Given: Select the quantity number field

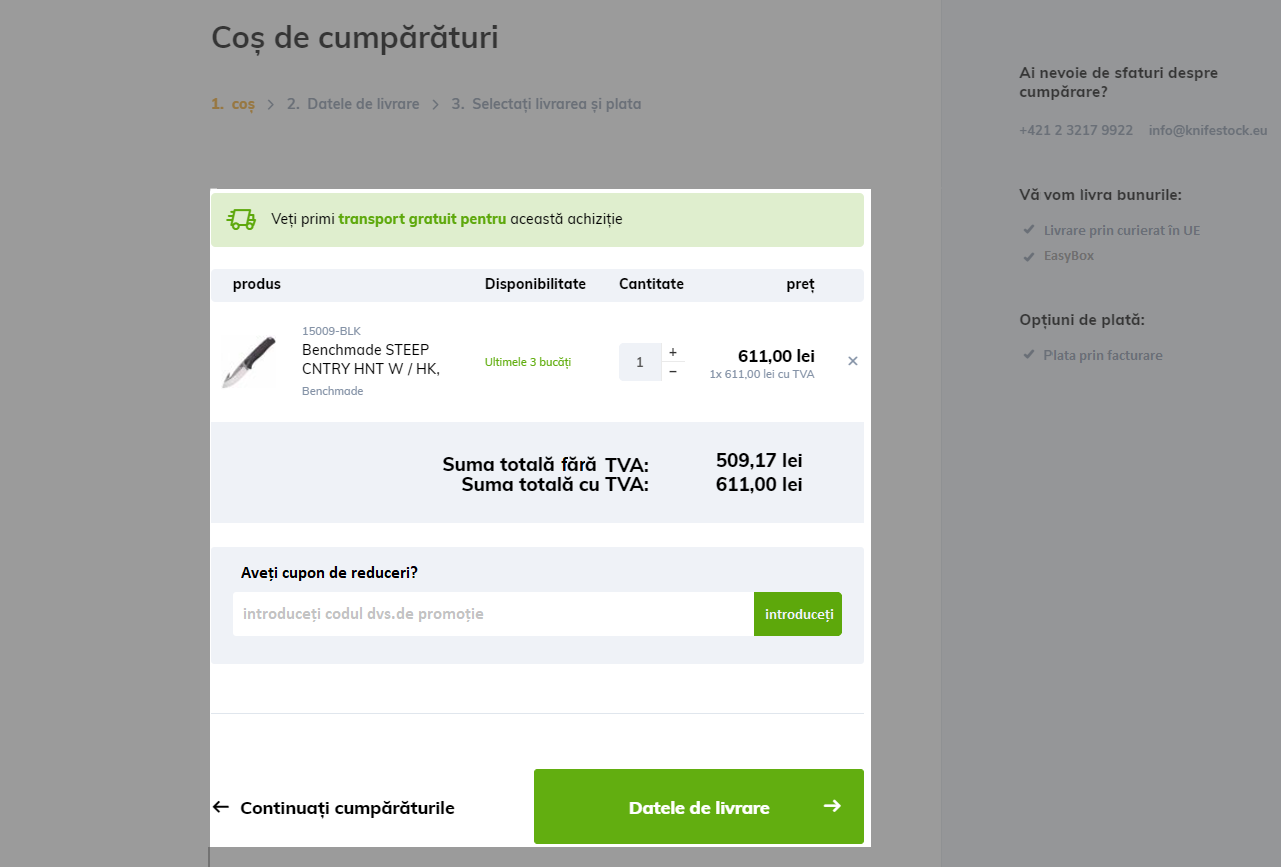Looking at the screenshot, I should click(x=640, y=362).
